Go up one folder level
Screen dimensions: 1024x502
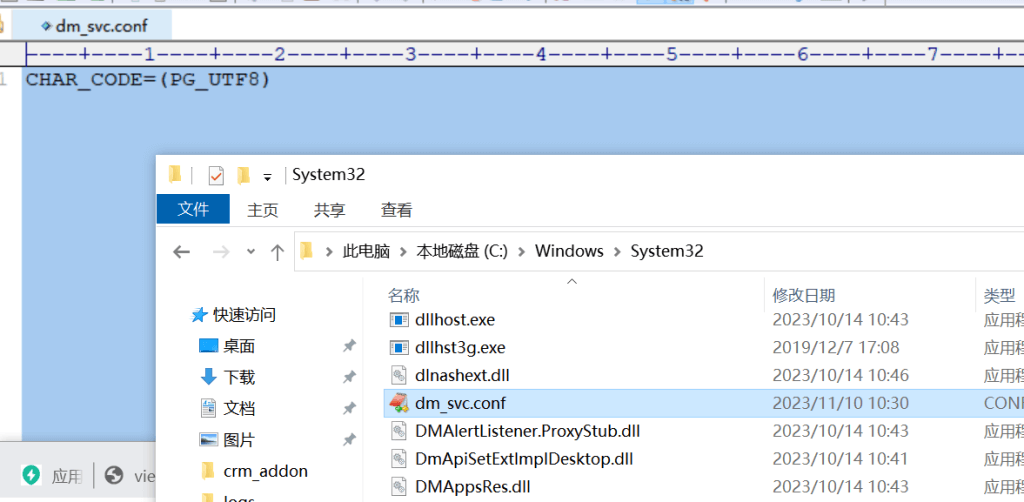pos(278,252)
